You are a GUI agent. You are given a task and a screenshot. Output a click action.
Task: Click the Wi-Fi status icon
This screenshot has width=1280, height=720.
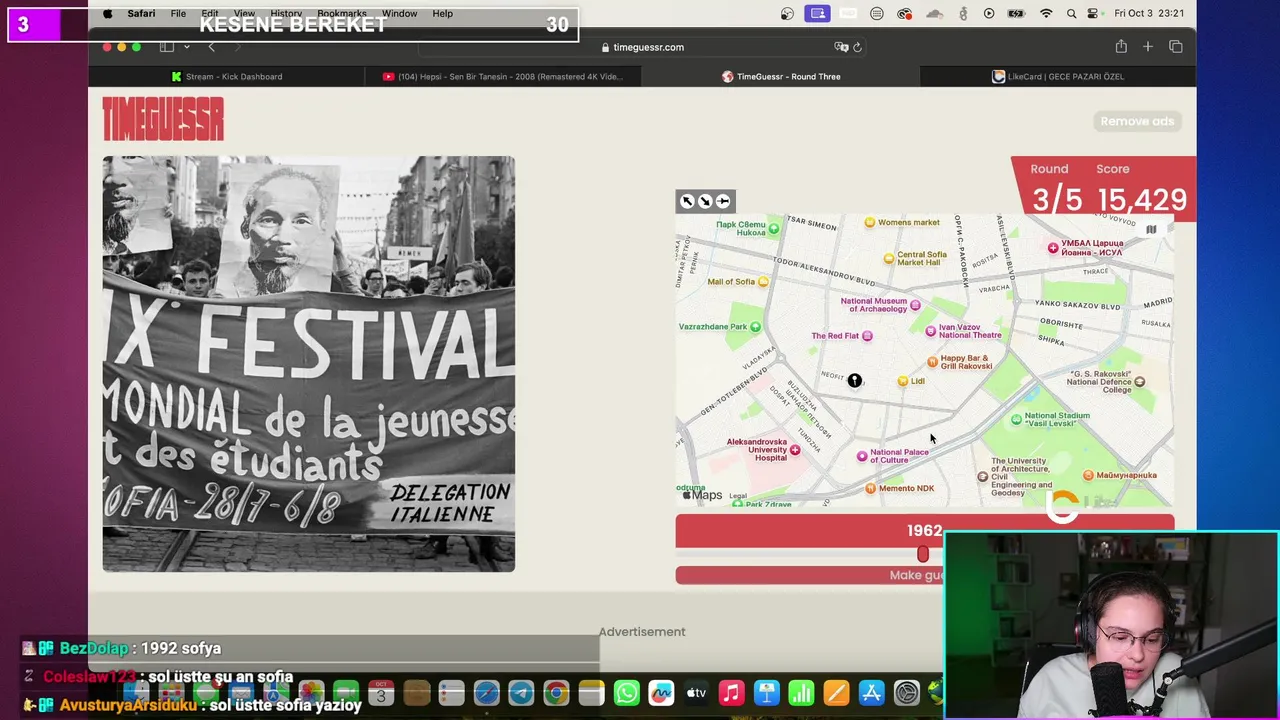1046,13
